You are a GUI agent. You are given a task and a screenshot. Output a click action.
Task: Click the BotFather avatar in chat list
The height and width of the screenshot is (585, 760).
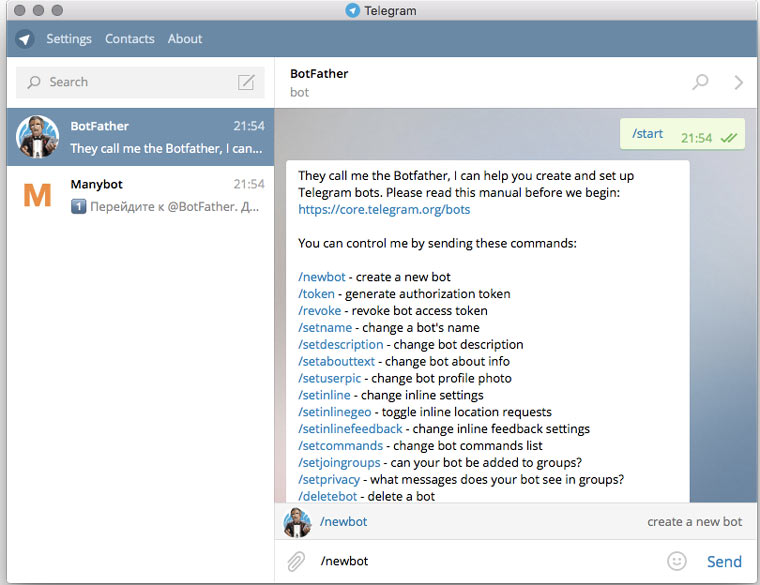(37, 137)
